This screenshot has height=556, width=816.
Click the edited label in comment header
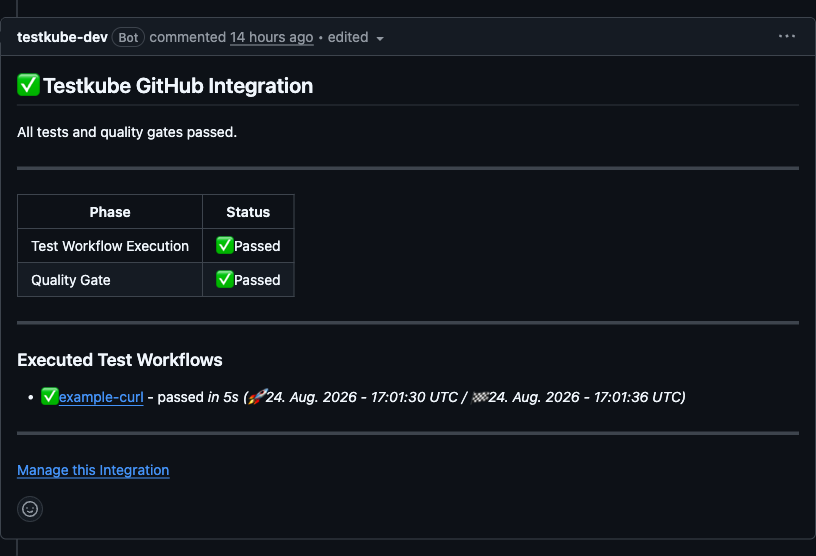[348, 37]
